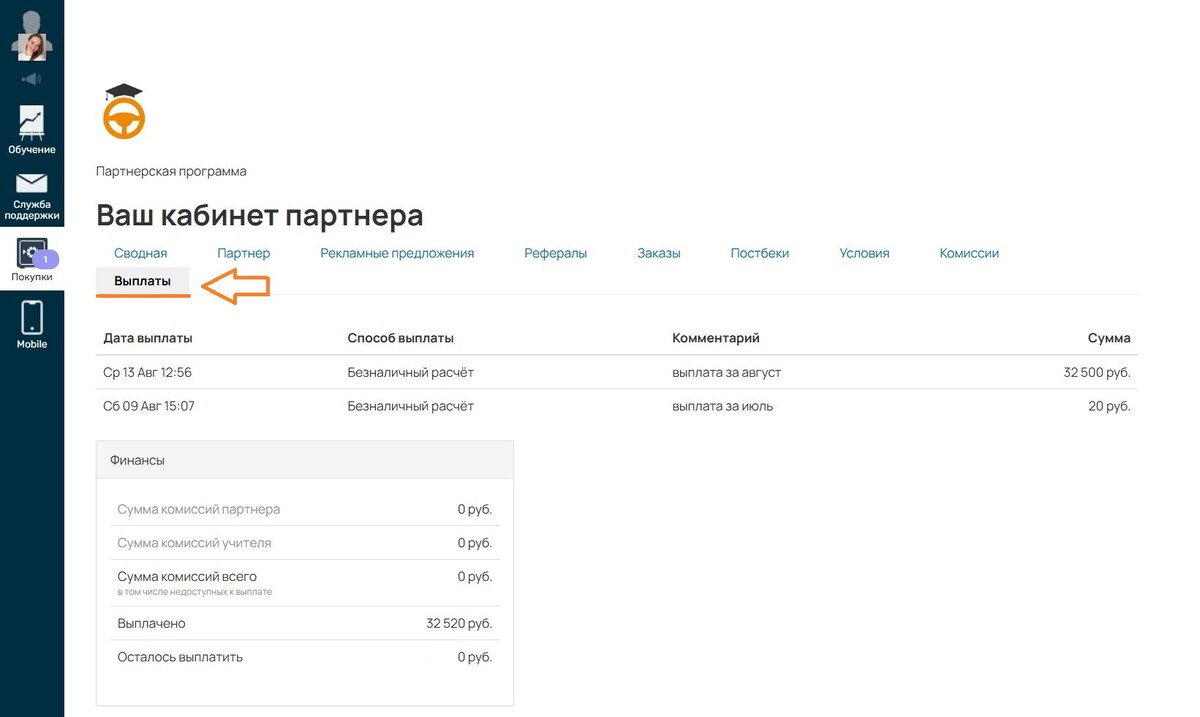Click the выплата за июль comment
Viewport: 1200px width, 717px height.
pyautogui.click(x=723, y=406)
